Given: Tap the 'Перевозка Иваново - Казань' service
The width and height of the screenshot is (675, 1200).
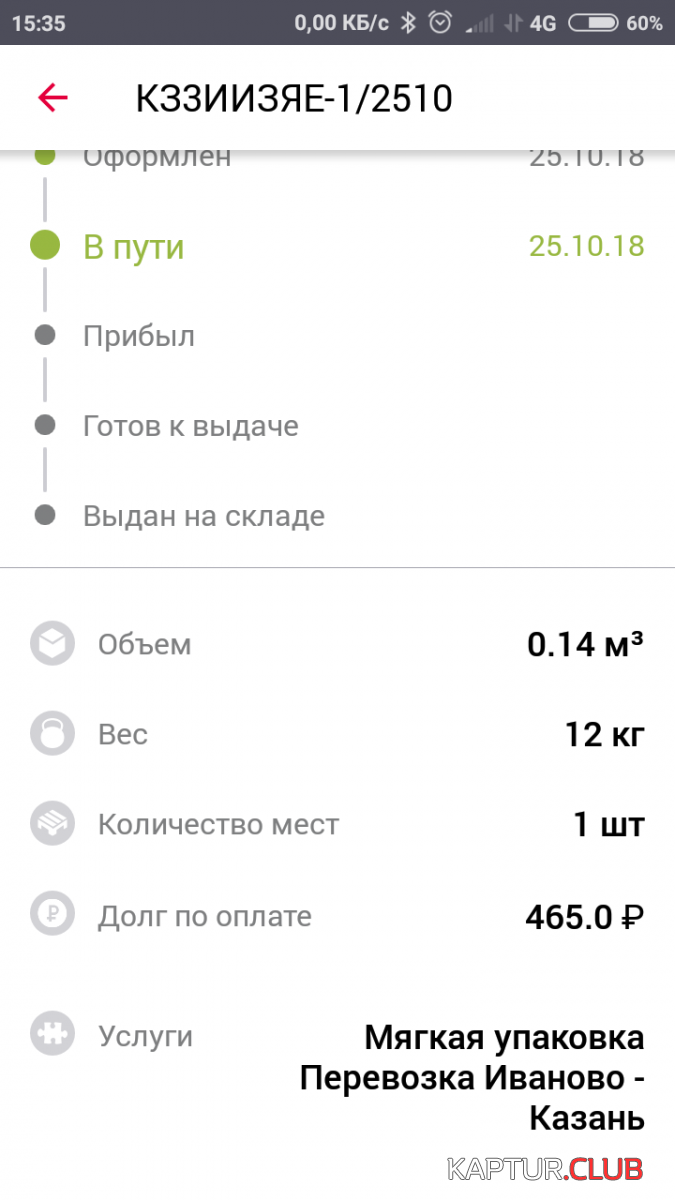Looking at the screenshot, I should [x=474, y=1097].
